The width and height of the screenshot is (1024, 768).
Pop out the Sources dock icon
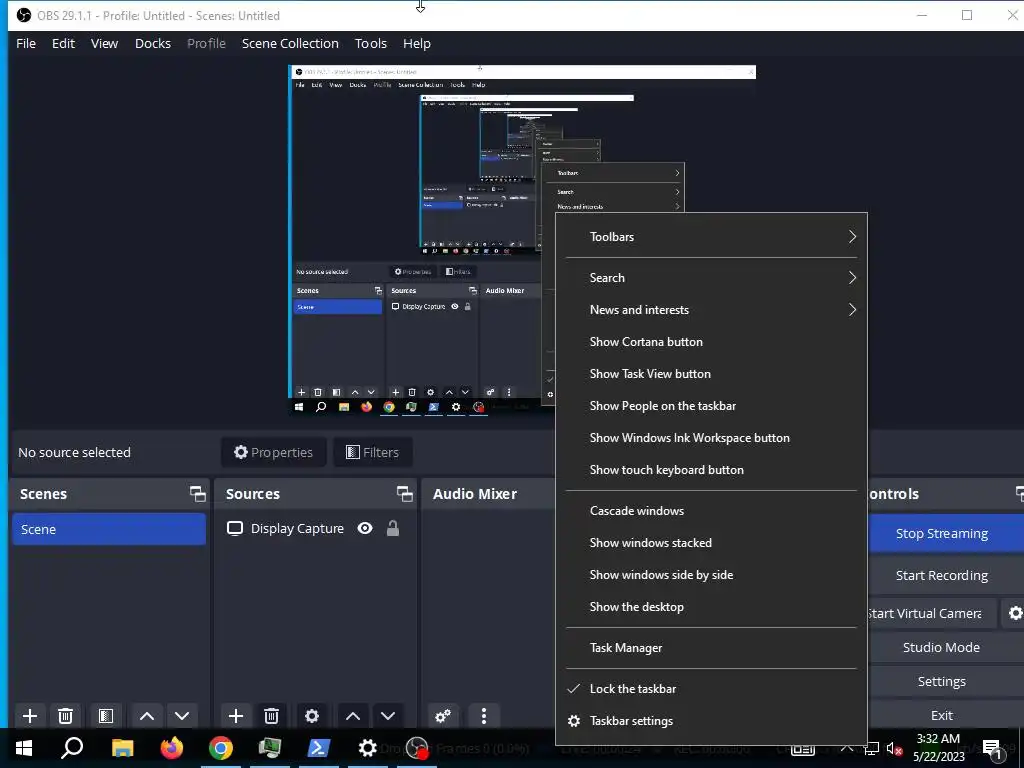point(404,494)
